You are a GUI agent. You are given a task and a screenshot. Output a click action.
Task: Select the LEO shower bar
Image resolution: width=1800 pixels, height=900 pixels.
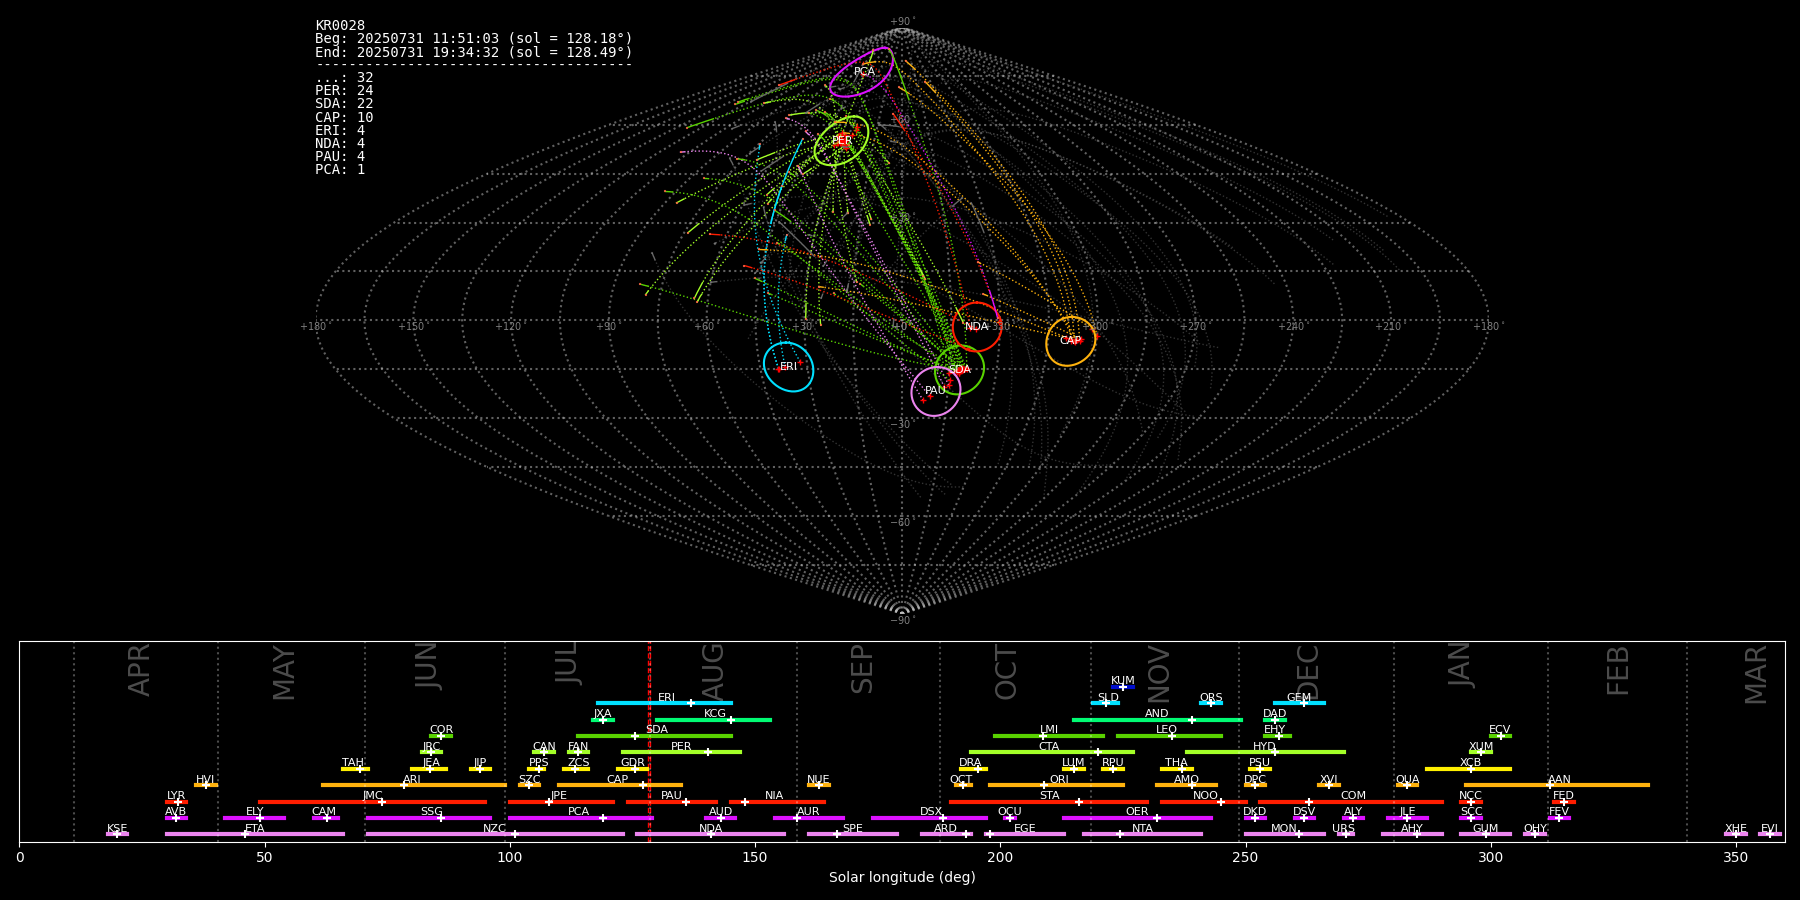tap(1169, 736)
